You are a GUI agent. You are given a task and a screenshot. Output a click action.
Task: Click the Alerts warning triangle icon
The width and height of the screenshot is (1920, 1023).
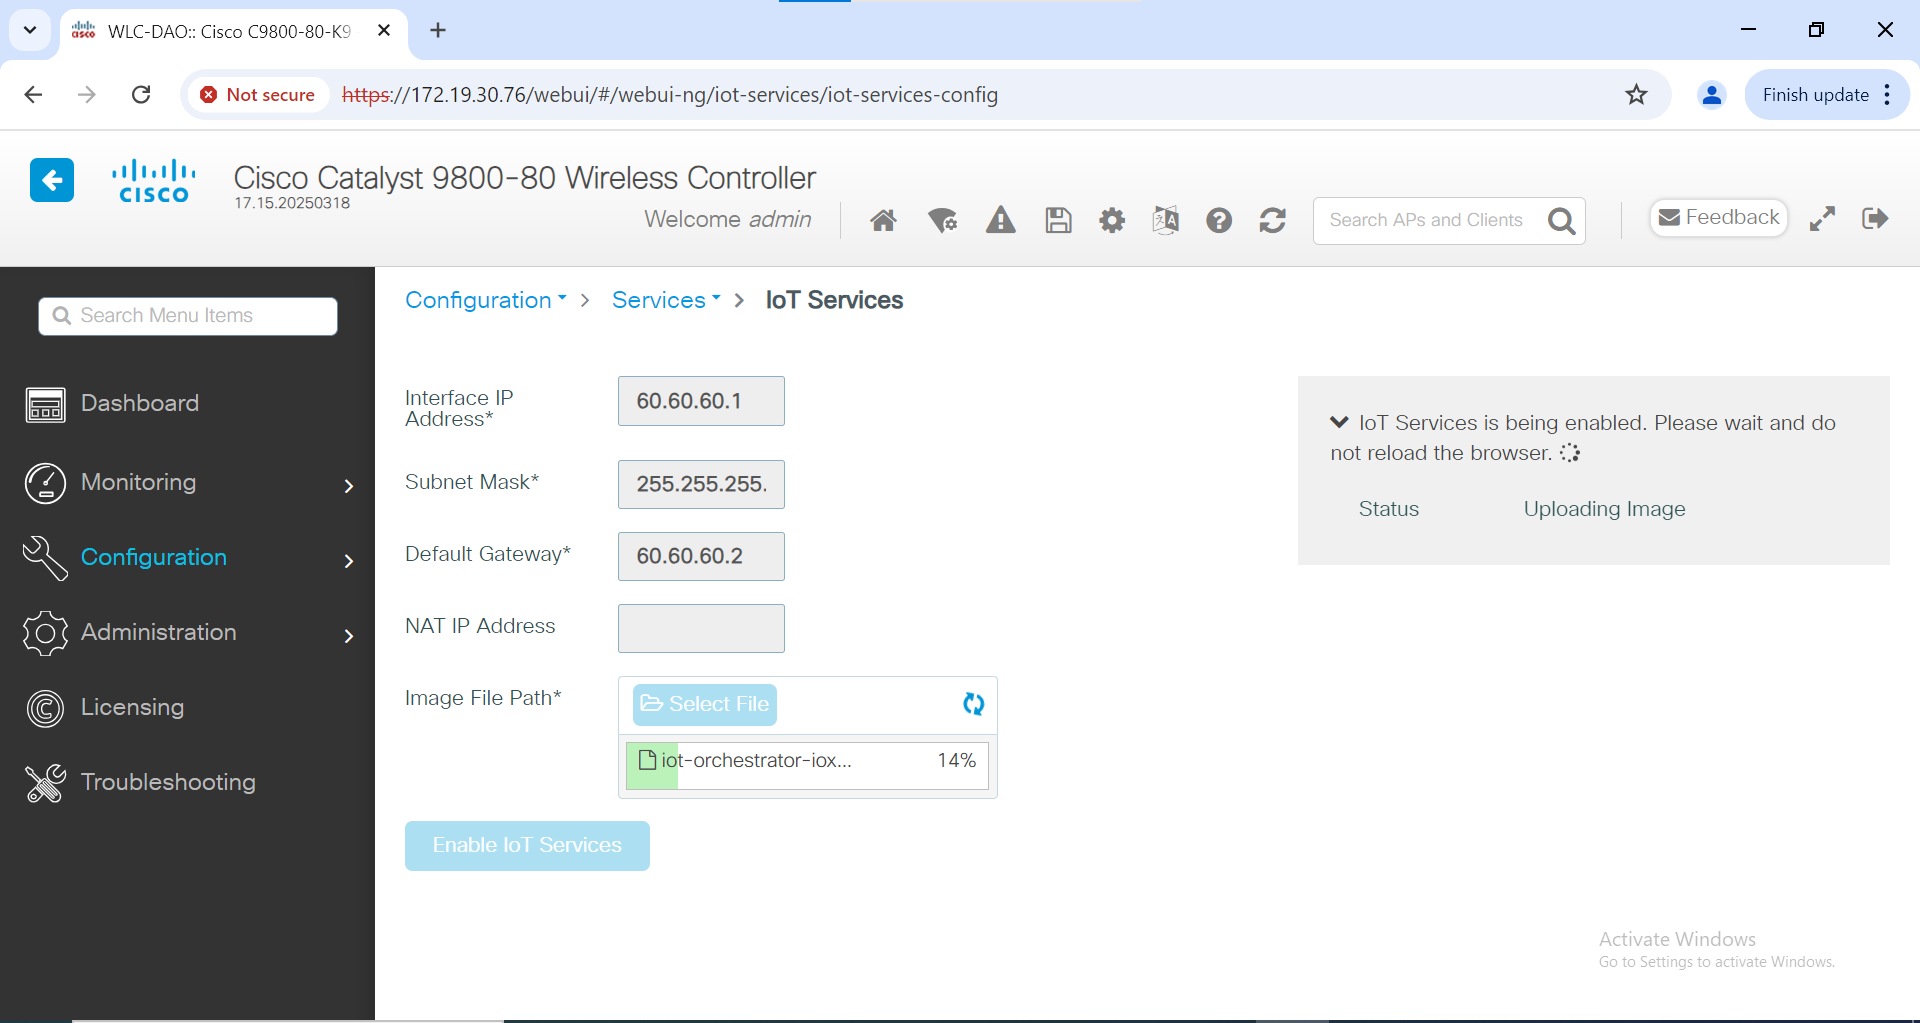(x=1000, y=220)
